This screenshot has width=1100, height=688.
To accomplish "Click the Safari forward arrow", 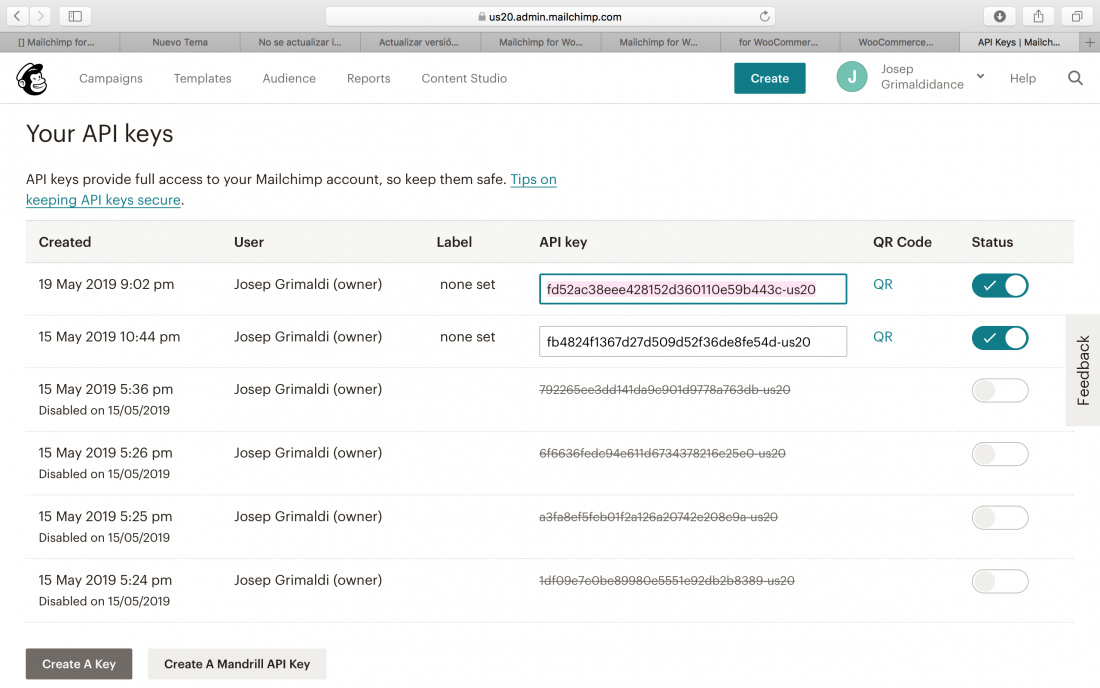I will [x=41, y=16].
